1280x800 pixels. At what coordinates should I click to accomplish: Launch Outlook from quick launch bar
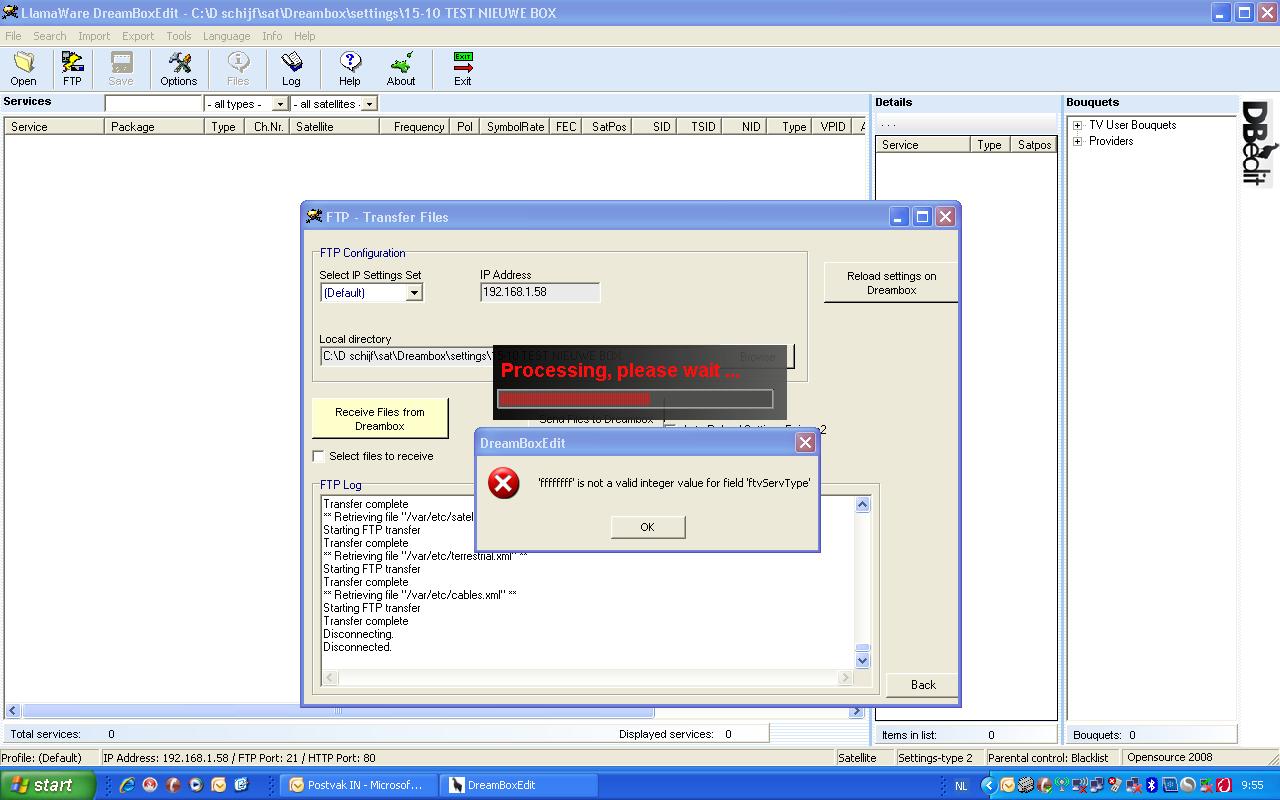click(218, 785)
